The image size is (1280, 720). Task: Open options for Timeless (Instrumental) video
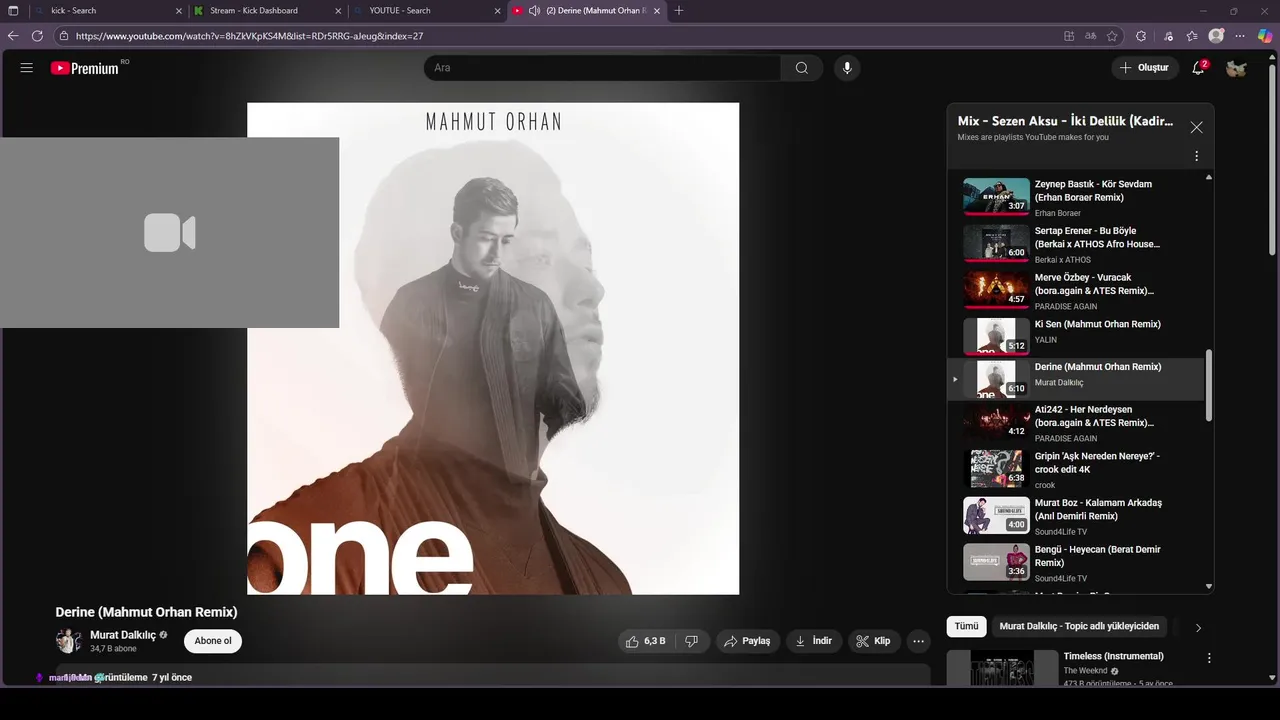1209,658
